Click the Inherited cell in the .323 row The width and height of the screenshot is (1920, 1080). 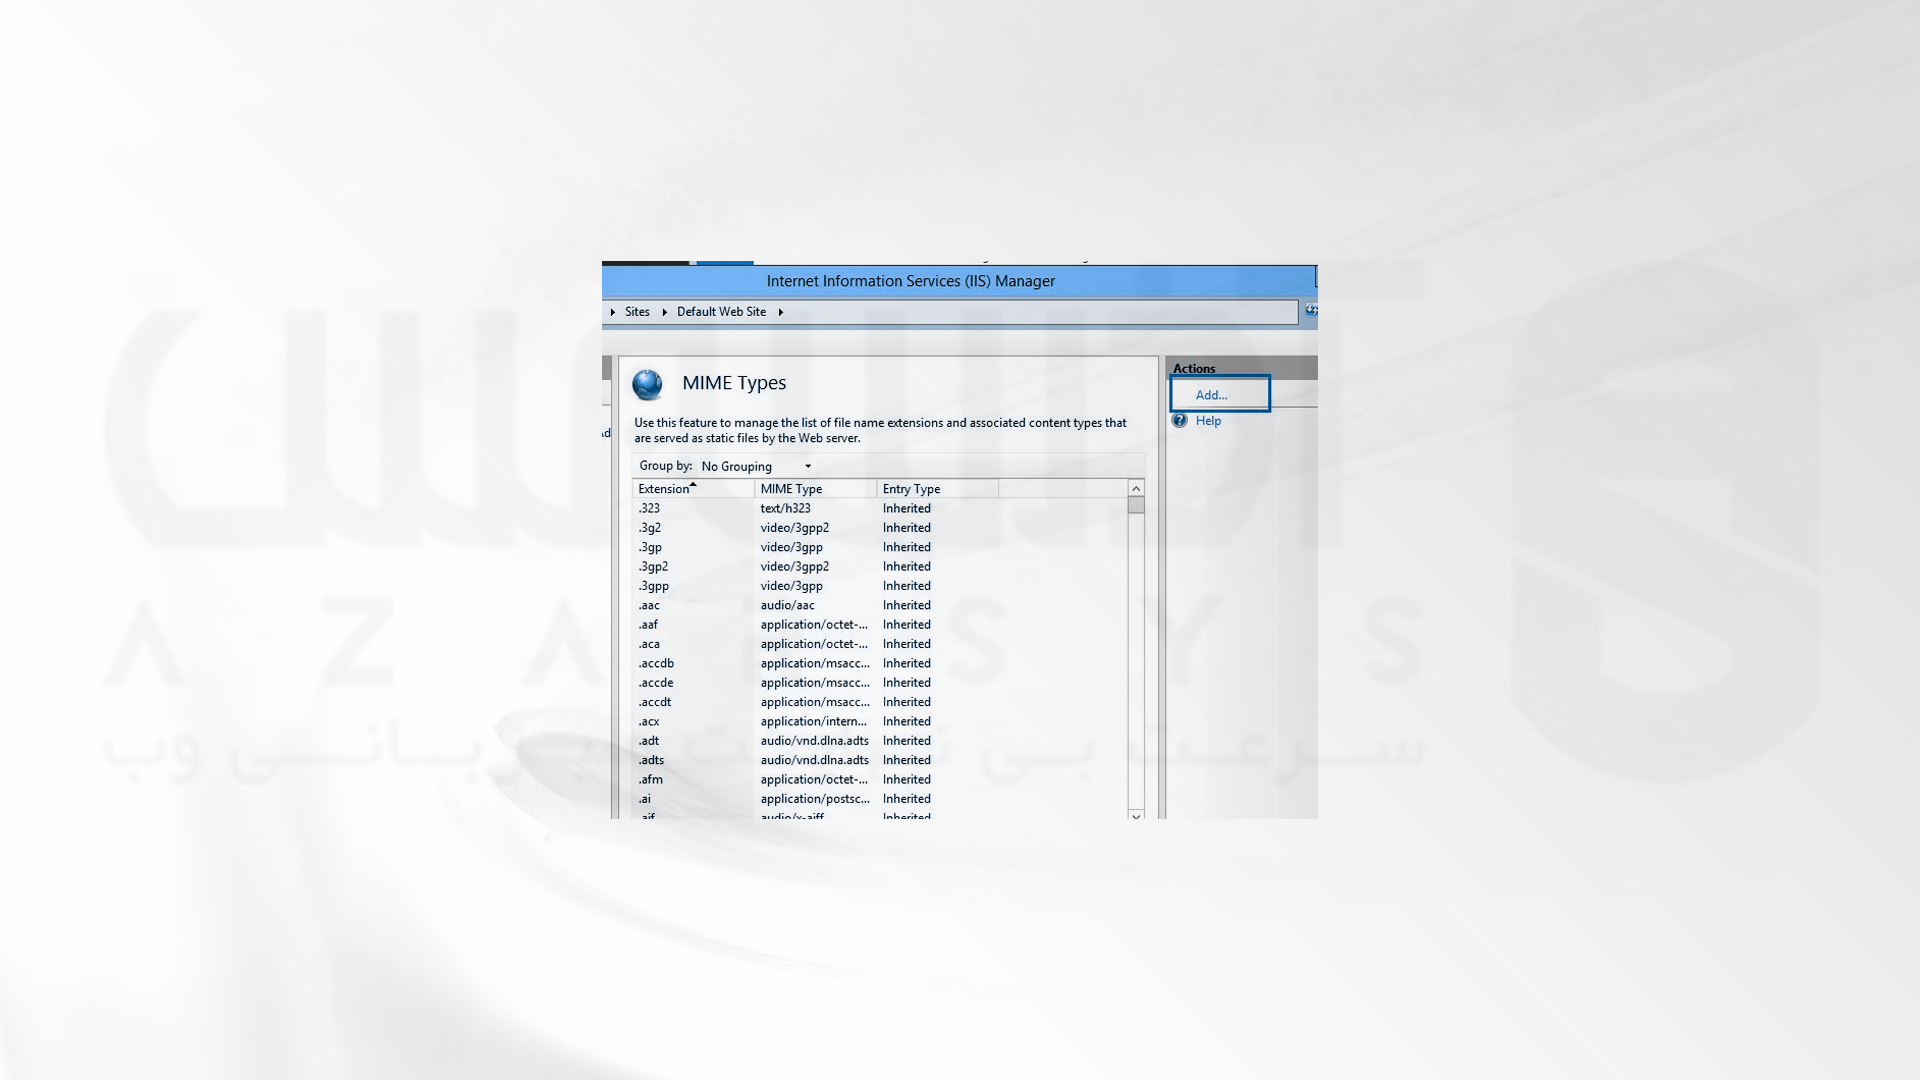(906, 509)
